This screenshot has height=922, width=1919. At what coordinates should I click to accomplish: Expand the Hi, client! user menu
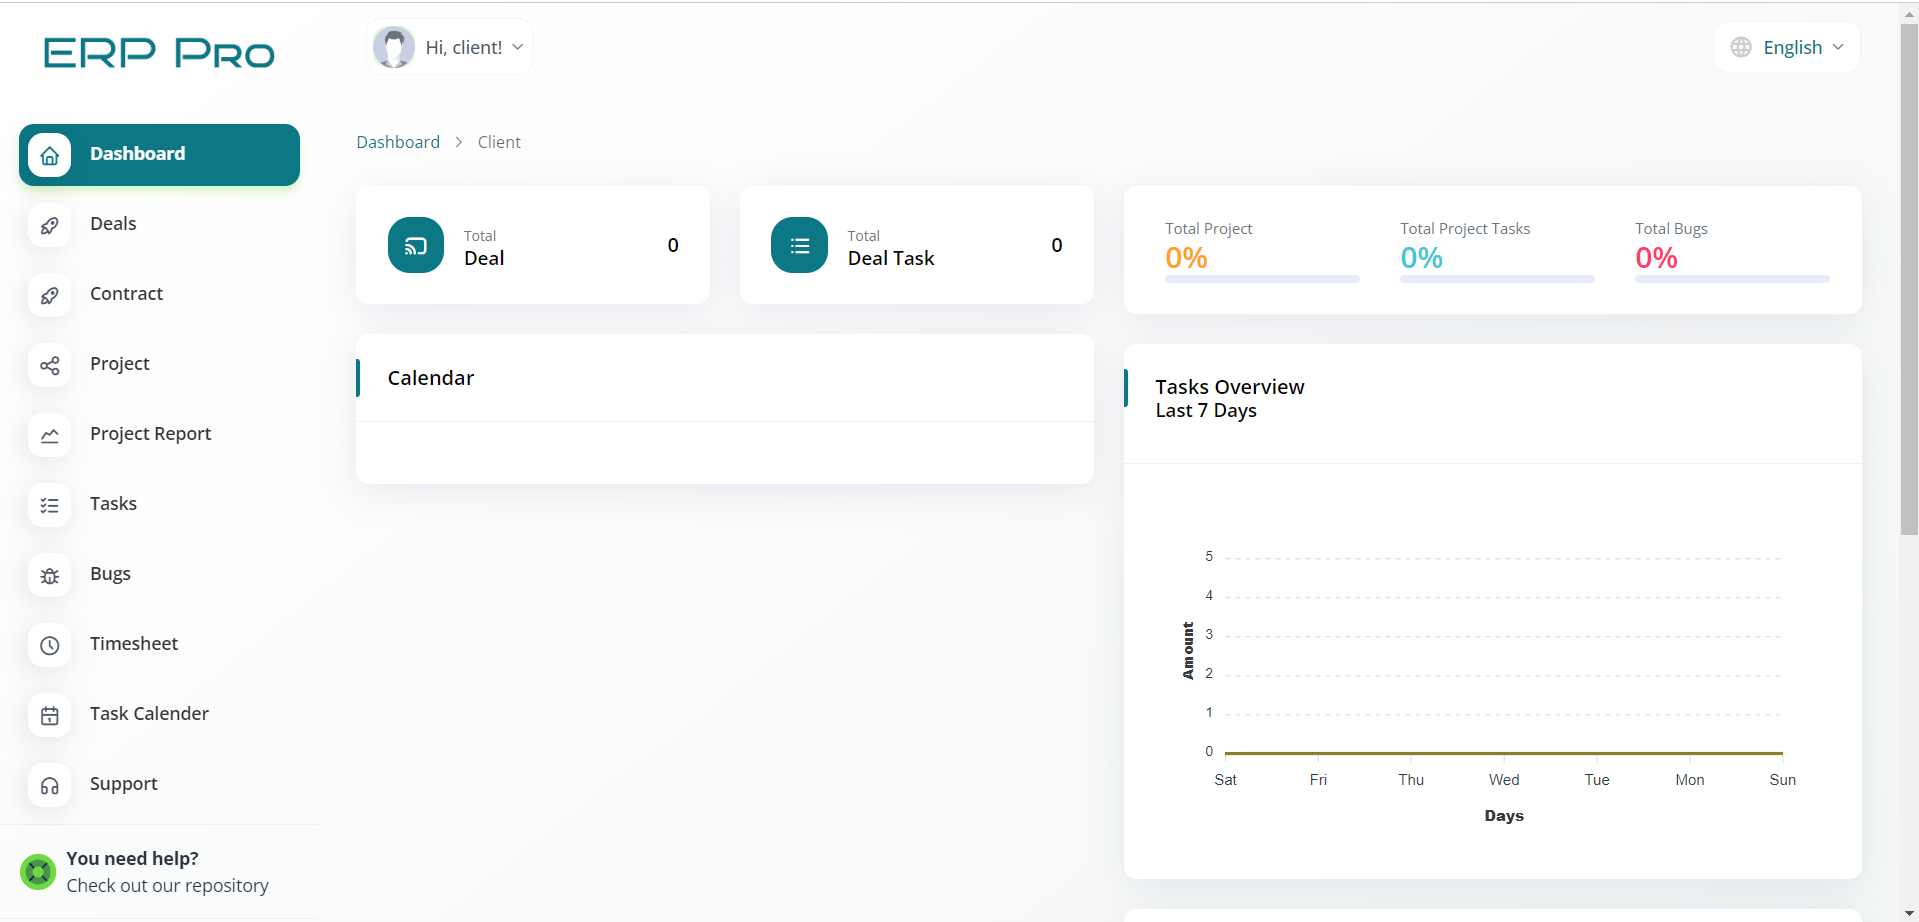click(x=449, y=47)
